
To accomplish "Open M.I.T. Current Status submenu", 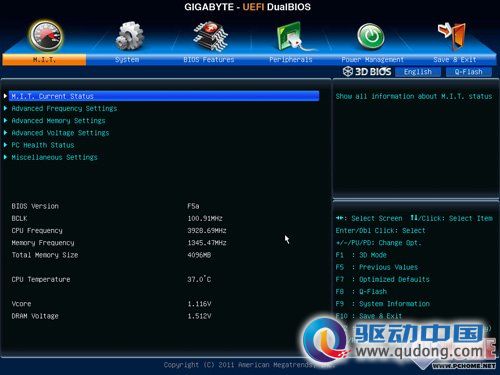I will pyautogui.click(x=164, y=96).
